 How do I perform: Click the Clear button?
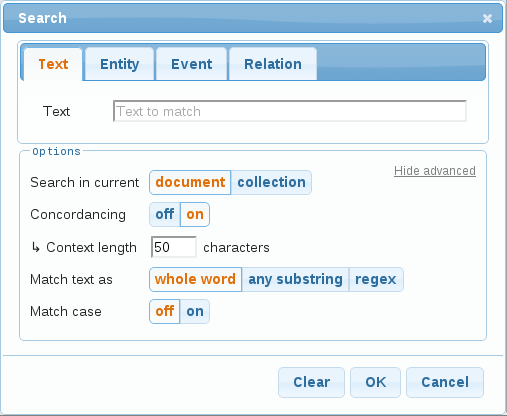point(311,382)
